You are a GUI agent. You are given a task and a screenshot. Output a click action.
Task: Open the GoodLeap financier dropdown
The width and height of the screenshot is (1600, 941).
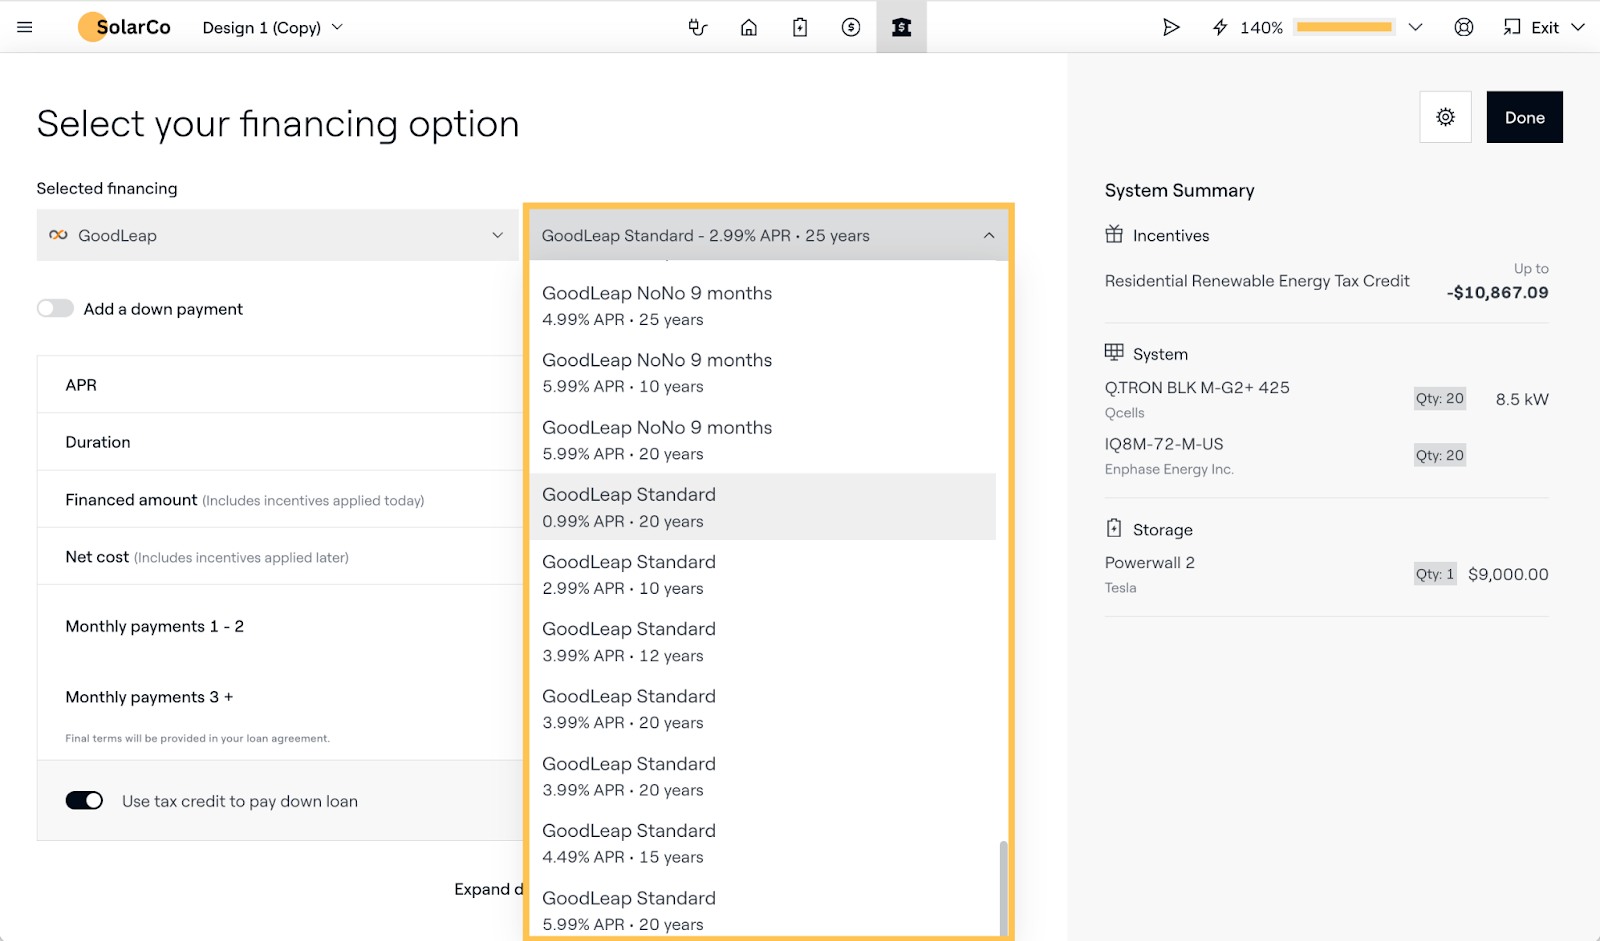pyautogui.click(x=277, y=236)
